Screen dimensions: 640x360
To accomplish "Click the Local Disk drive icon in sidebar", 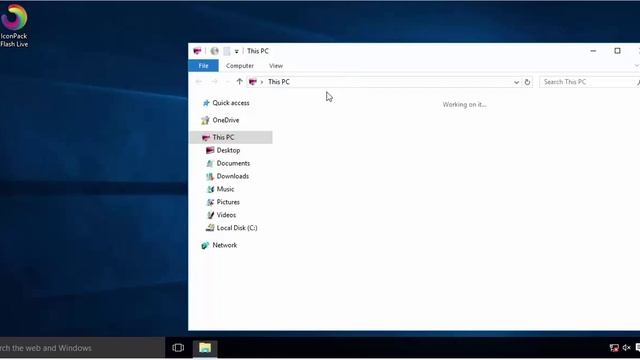I will pos(210,228).
